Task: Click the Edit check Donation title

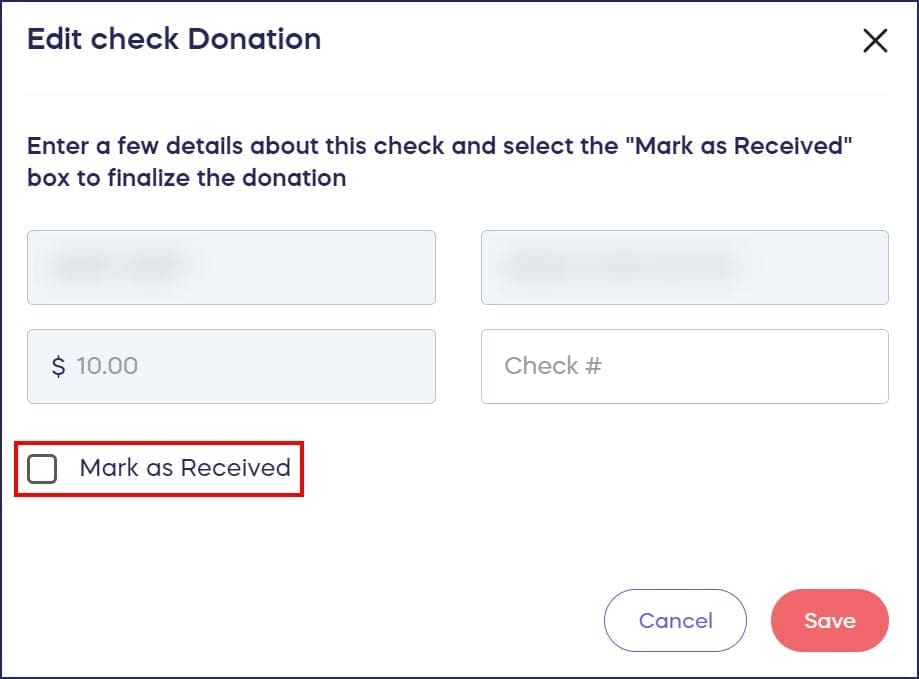Action: click(174, 39)
